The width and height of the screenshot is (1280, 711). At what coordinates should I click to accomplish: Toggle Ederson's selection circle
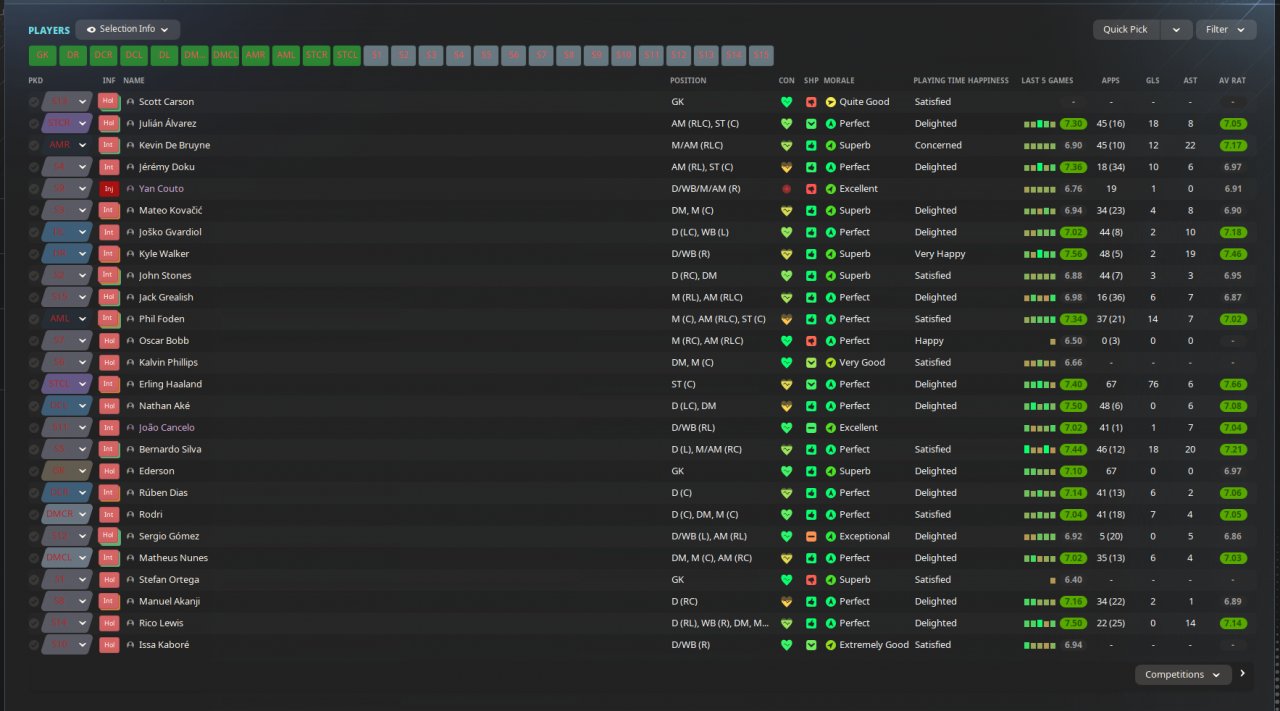coord(34,471)
